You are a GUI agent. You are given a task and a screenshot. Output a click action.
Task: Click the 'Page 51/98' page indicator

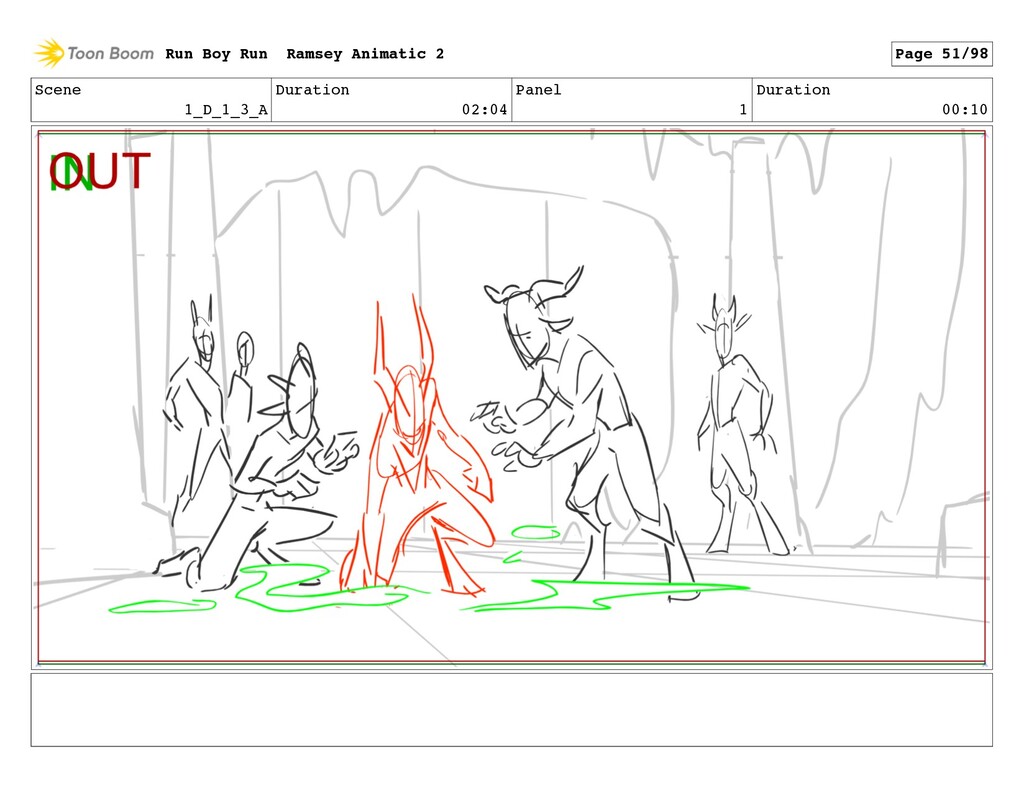[941, 54]
